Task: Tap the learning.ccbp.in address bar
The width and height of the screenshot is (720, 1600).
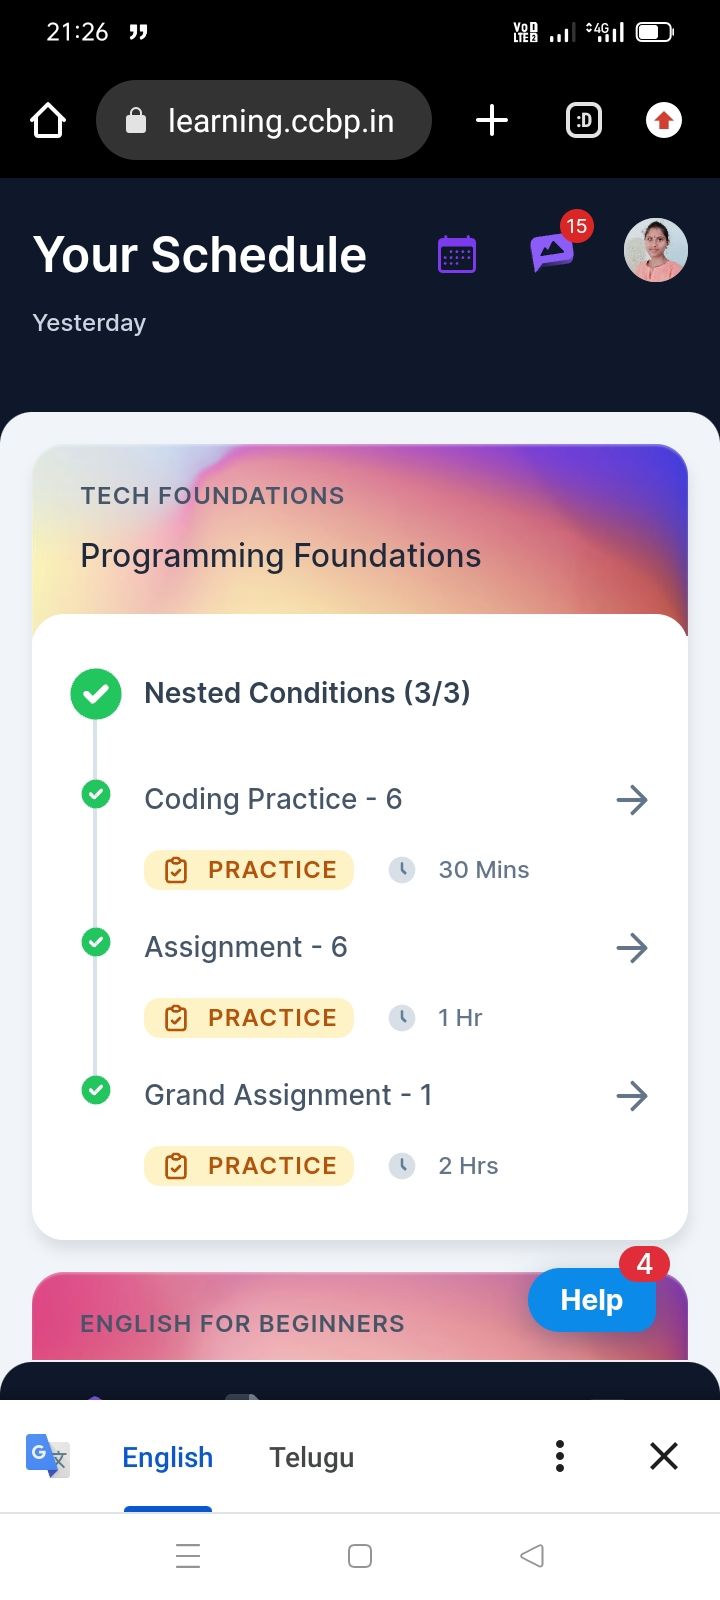Action: pyautogui.click(x=264, y=121)
